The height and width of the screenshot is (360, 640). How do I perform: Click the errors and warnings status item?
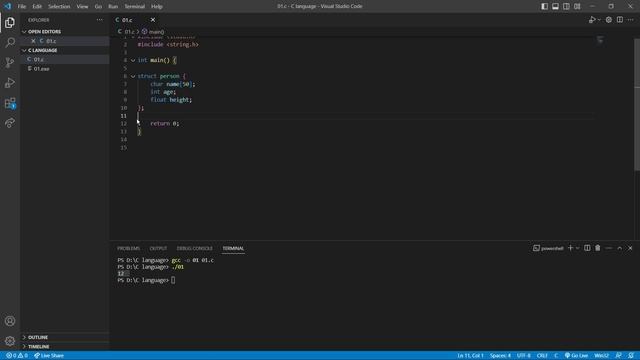[x=17, y=356]
